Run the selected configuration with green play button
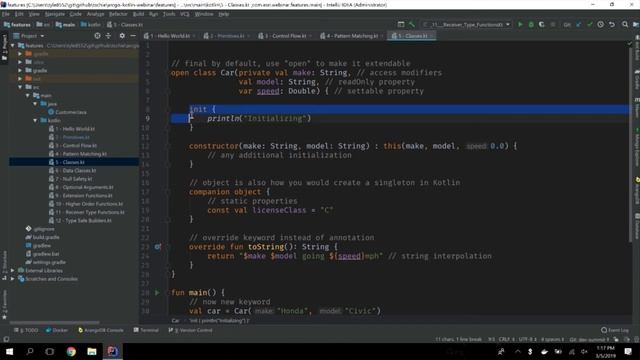640x360 pixels. click(520, 24)
